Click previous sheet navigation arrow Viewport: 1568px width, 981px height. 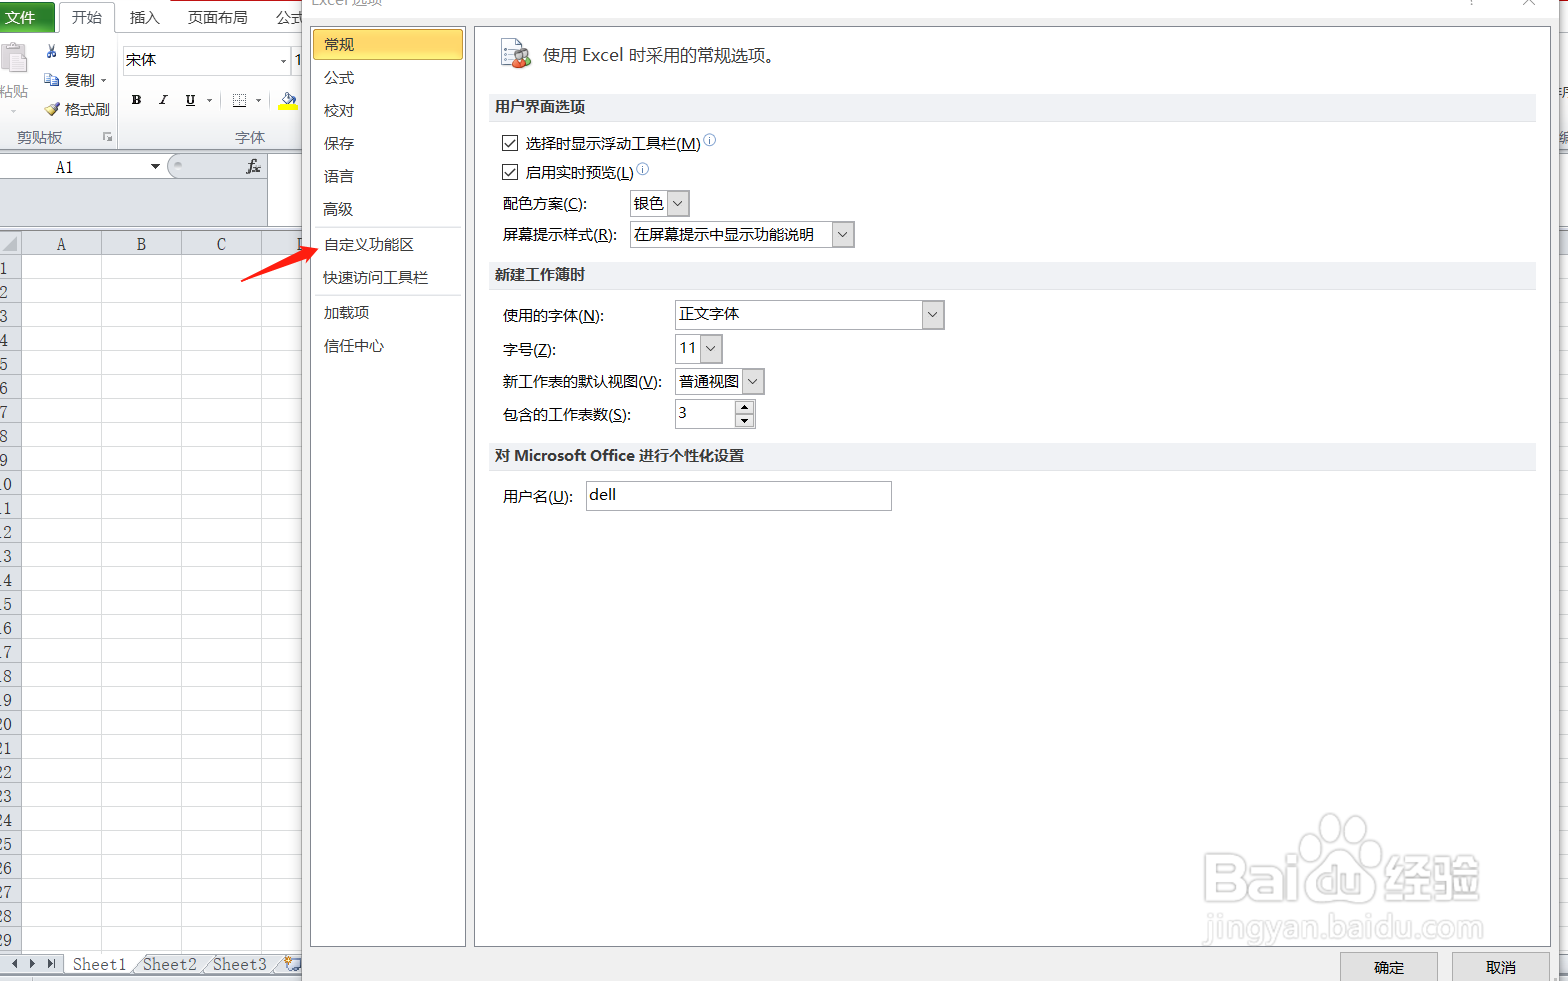pyautogui.click(x=15, y=964)
